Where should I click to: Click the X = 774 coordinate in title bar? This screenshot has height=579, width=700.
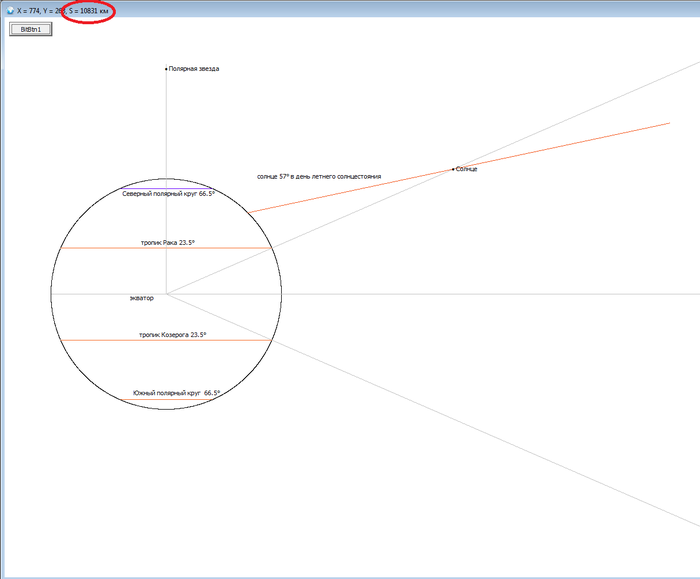tap(31, 10)
